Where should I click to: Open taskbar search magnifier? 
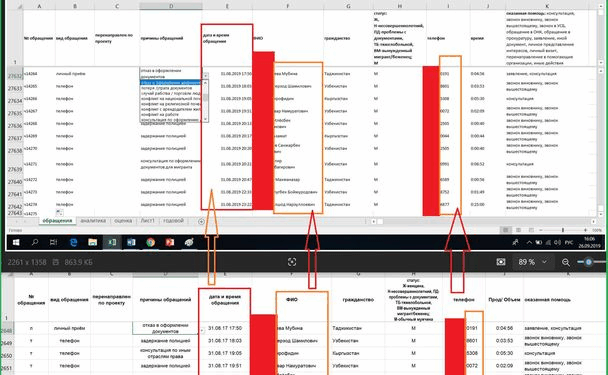click(x=35, y=242)
